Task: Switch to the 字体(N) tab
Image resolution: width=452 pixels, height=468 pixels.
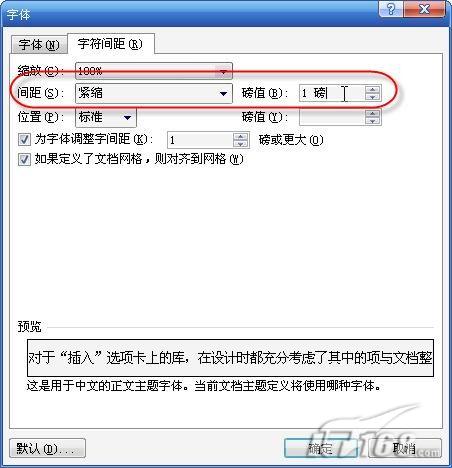Action: tap(39, 45)
